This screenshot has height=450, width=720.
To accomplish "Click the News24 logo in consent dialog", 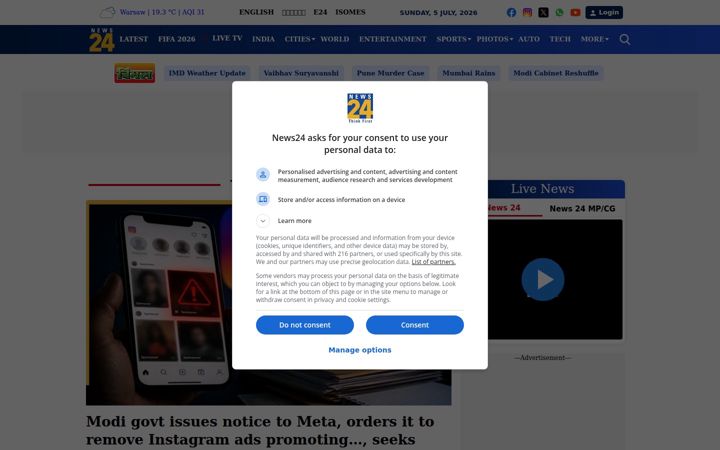I will pyautogui.click(x=360, y=108).
